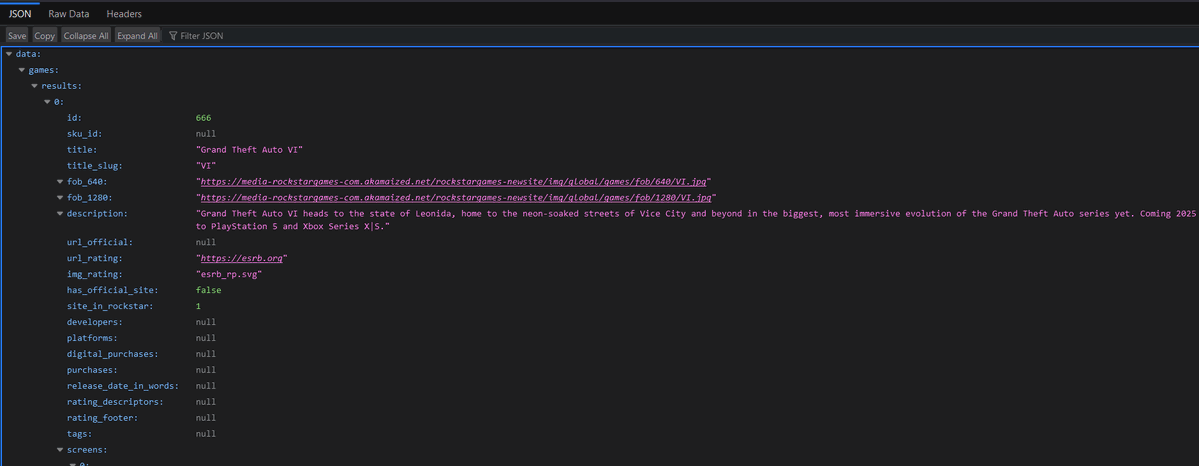1199x466 pixels.
Task: Collapse the results array arrow
Action: coord(35,86)
